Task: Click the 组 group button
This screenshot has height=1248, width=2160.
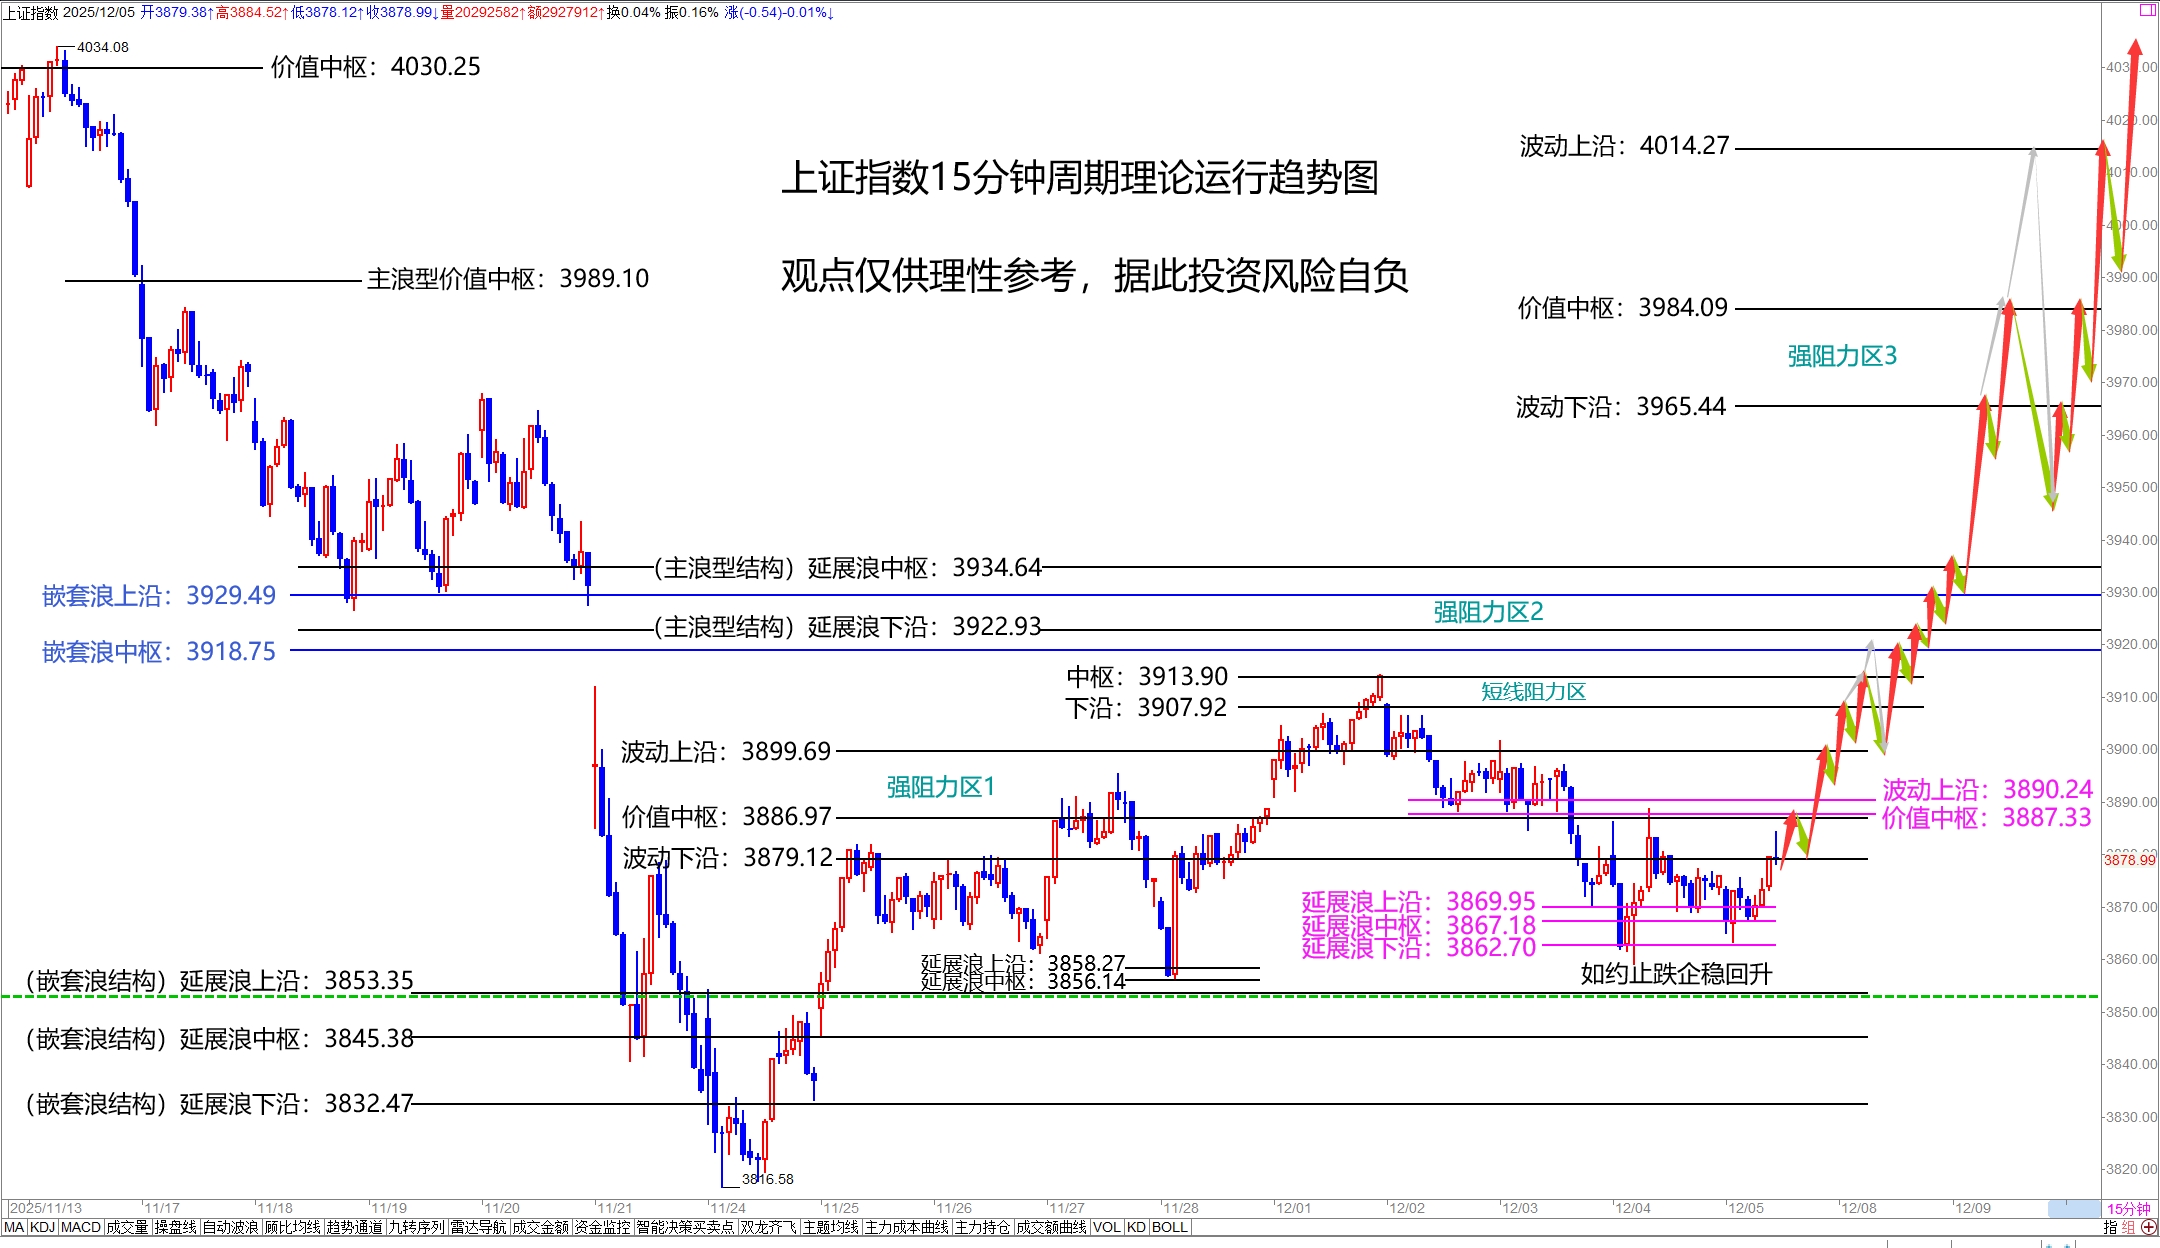Action: click(2128, 1227)
